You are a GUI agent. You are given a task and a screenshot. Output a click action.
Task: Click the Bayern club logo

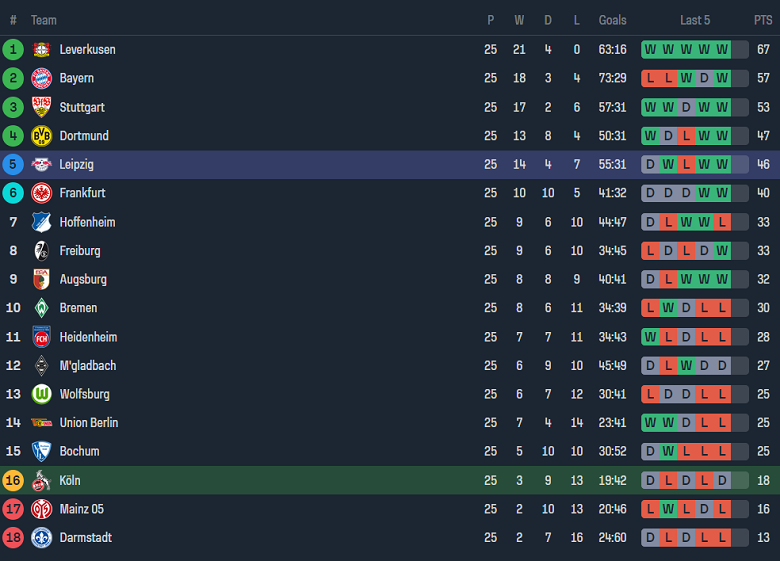coord(41,78)
